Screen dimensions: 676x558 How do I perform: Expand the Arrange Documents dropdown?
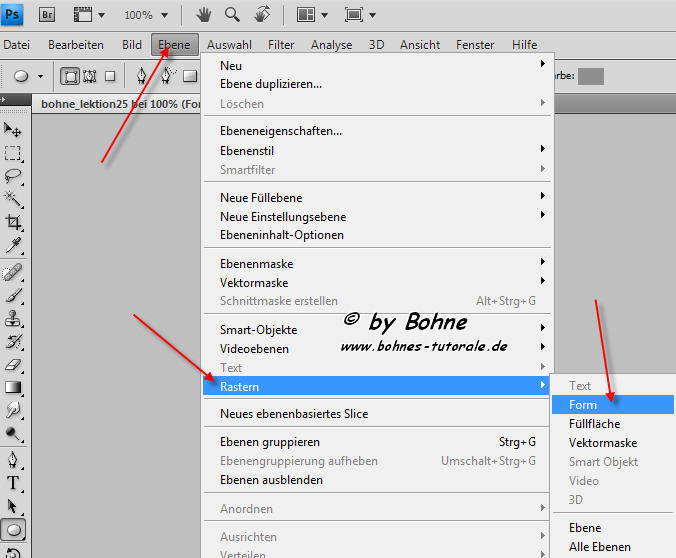coord(312,15)
